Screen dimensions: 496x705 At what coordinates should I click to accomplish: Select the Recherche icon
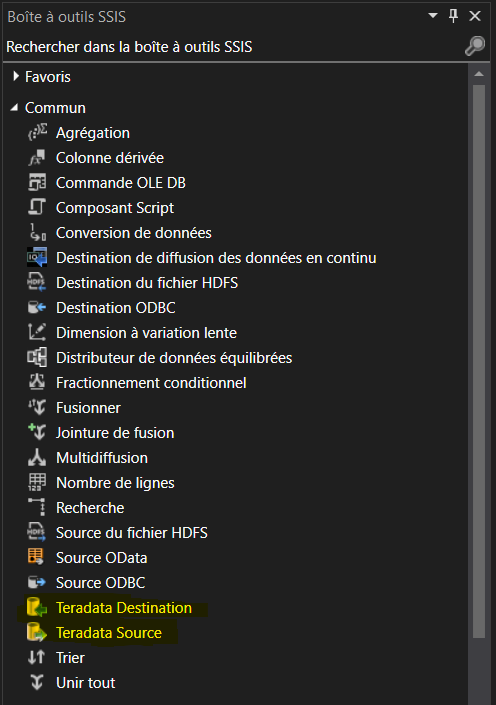coord(37,508)
